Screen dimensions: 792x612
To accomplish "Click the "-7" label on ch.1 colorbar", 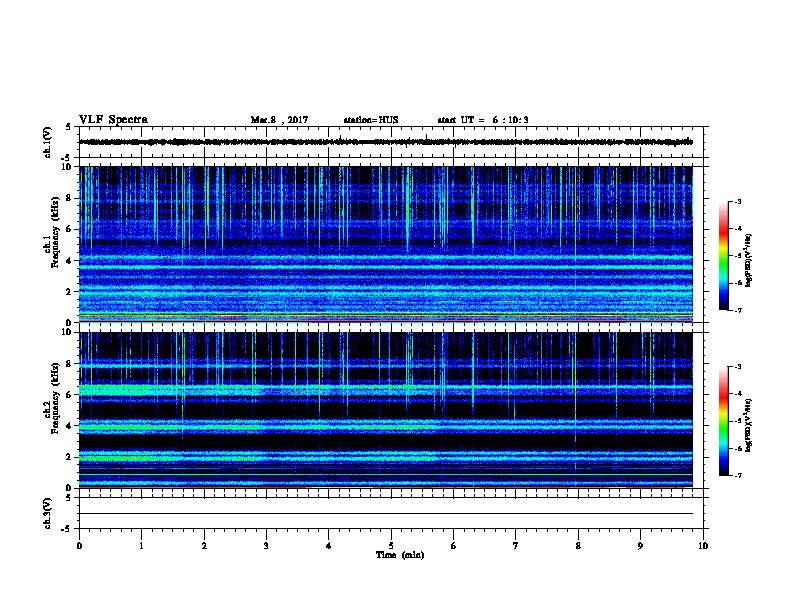I will (737, 310).
